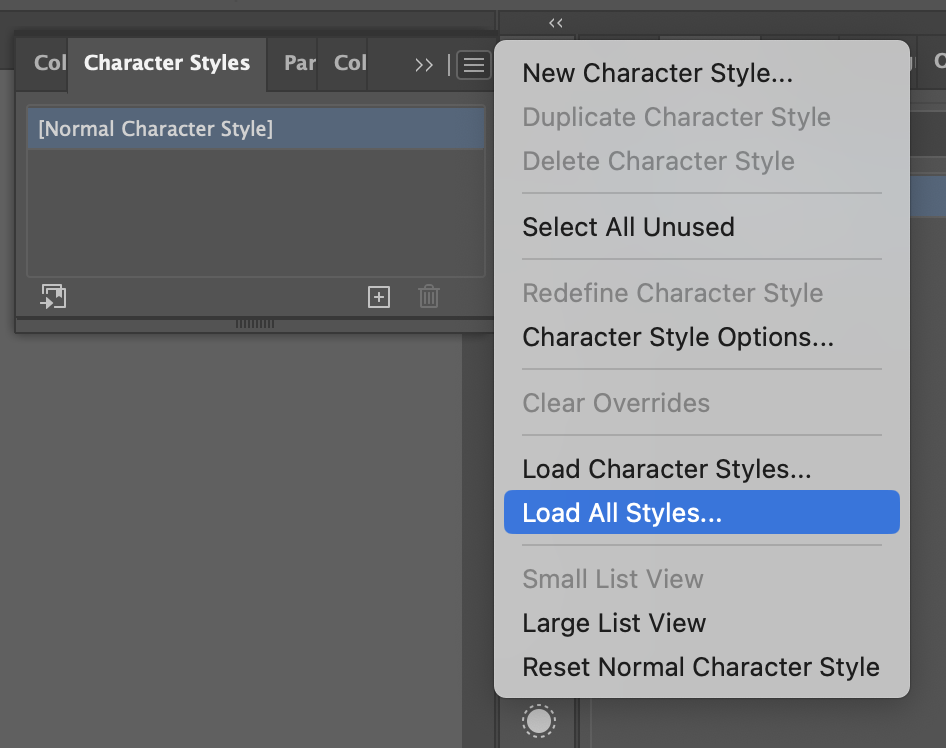Screen dimensions: 946x748
Task: Click the load styles icon at panel bottom-left
Action: [54, 296]
